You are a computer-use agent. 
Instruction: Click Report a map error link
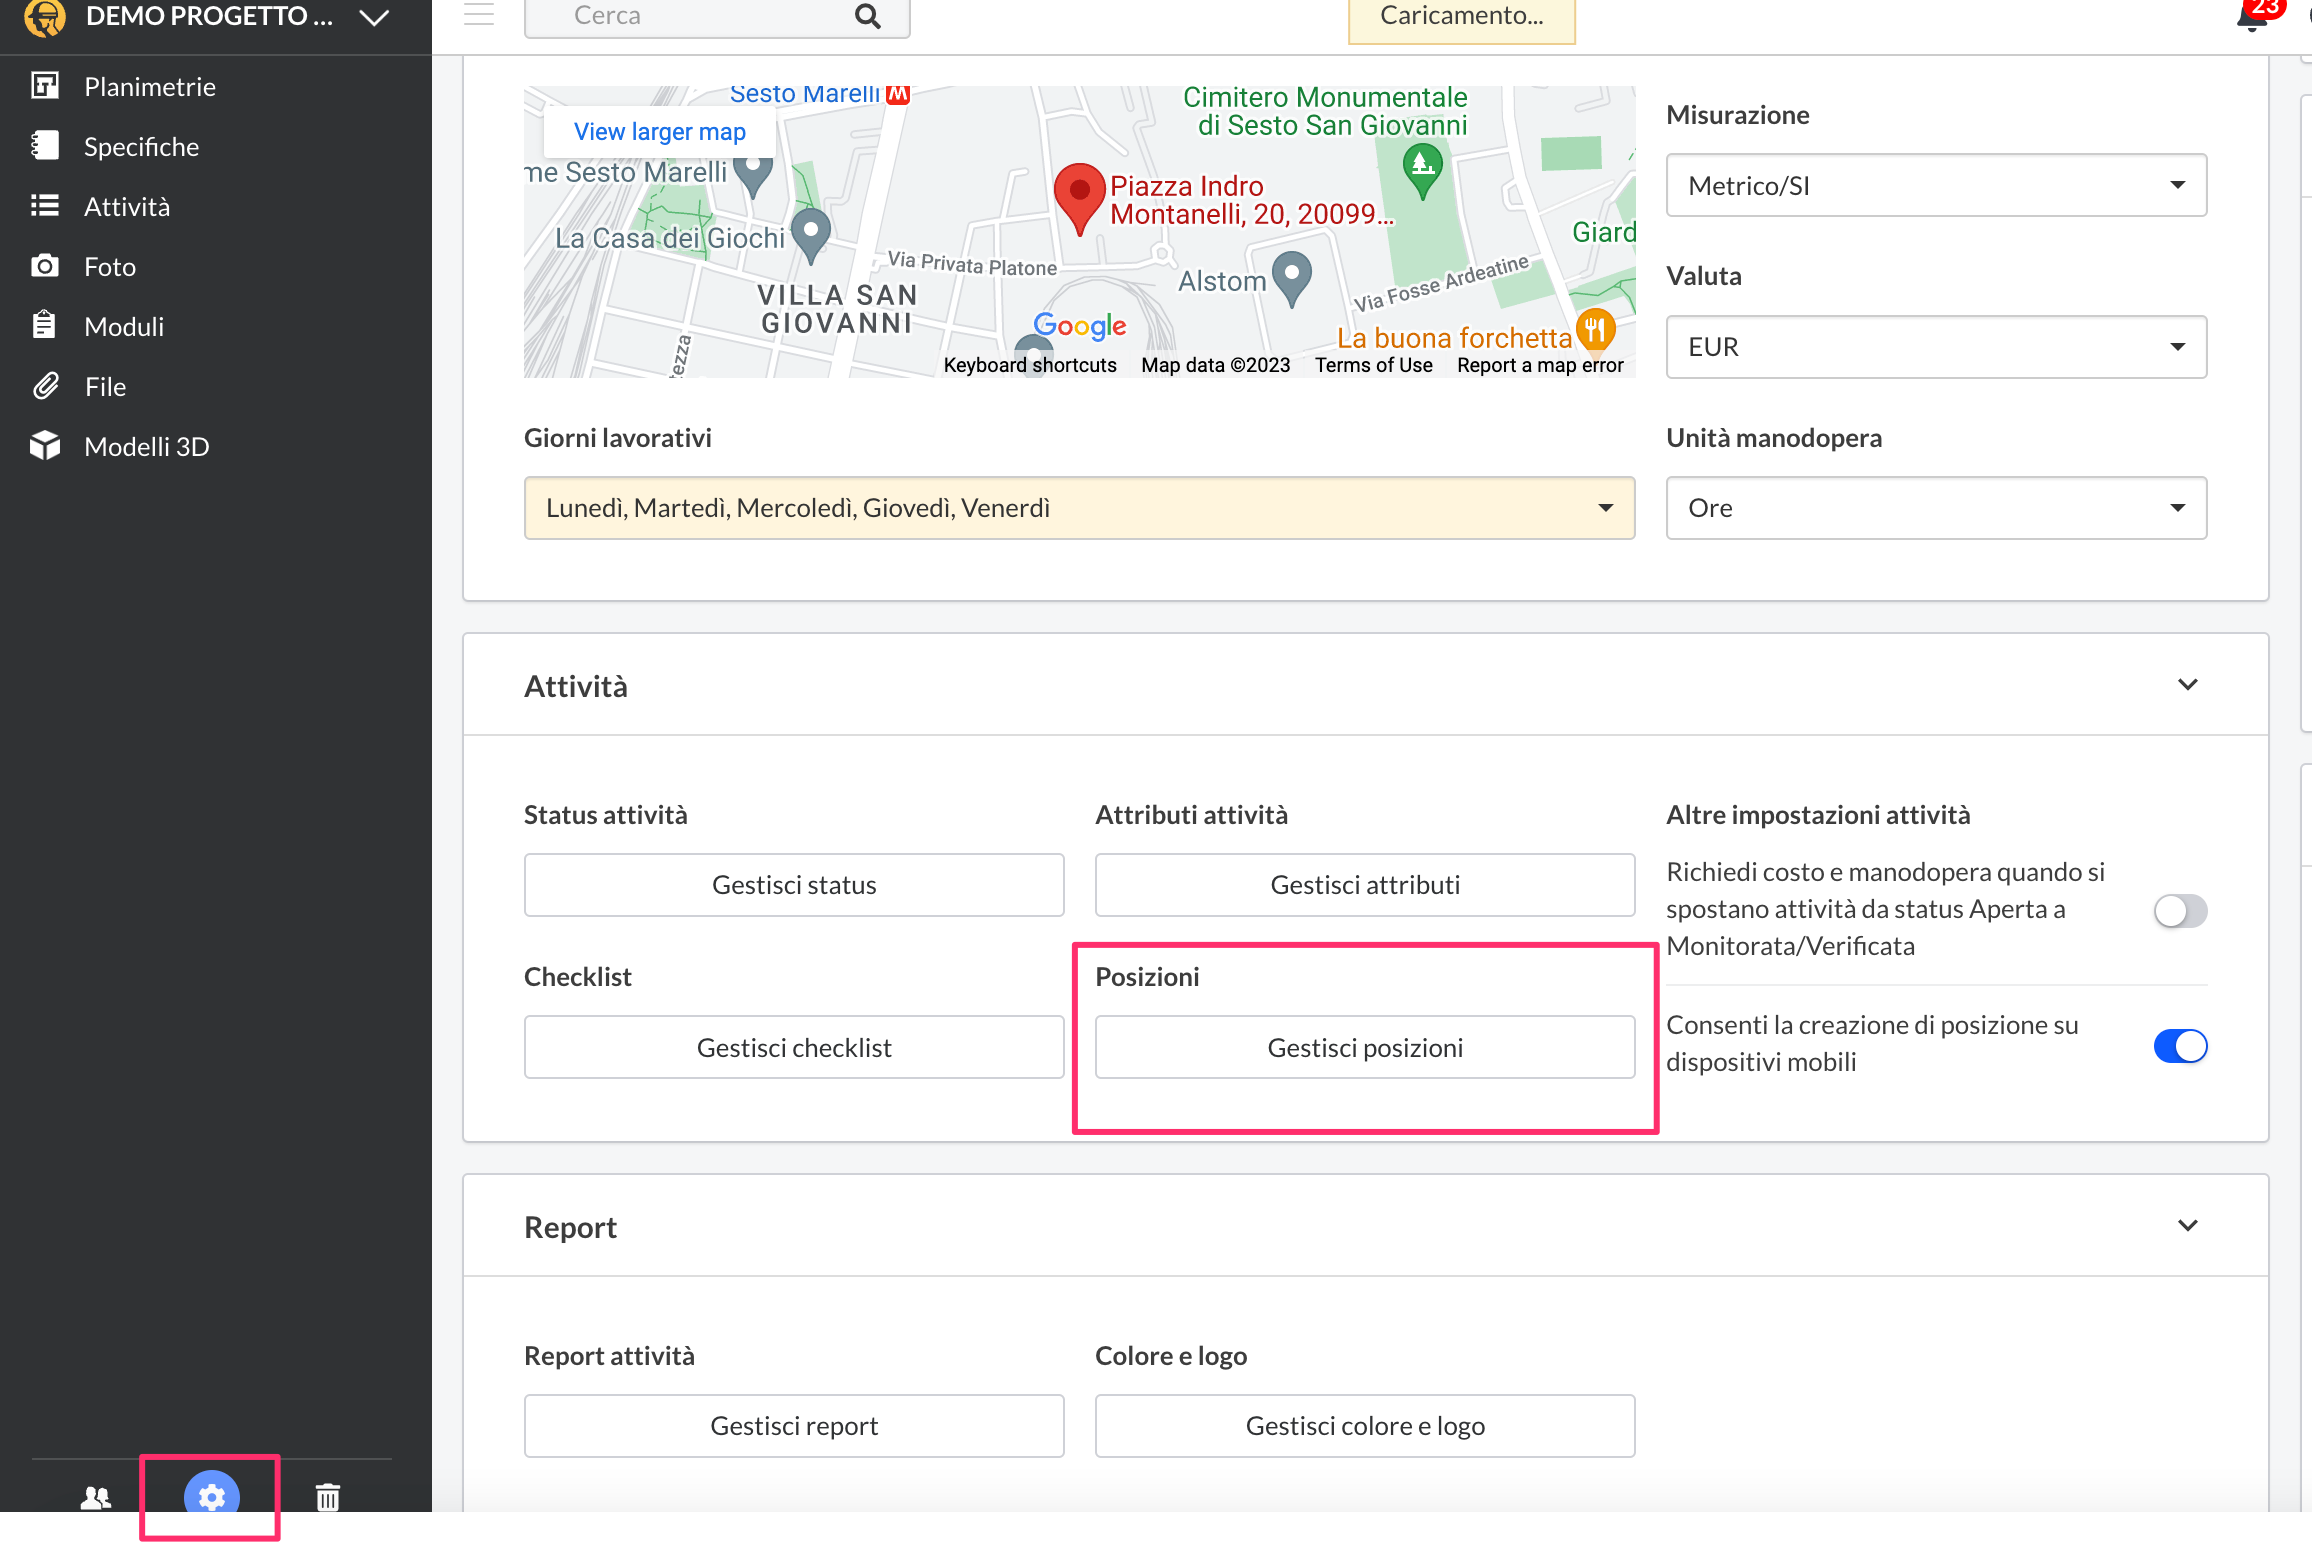coord(1540,365)
